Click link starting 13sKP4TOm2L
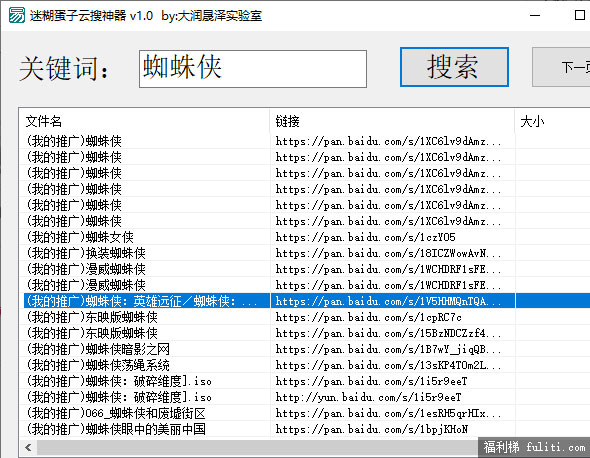The image size is (590, 458). pos(388,365)
